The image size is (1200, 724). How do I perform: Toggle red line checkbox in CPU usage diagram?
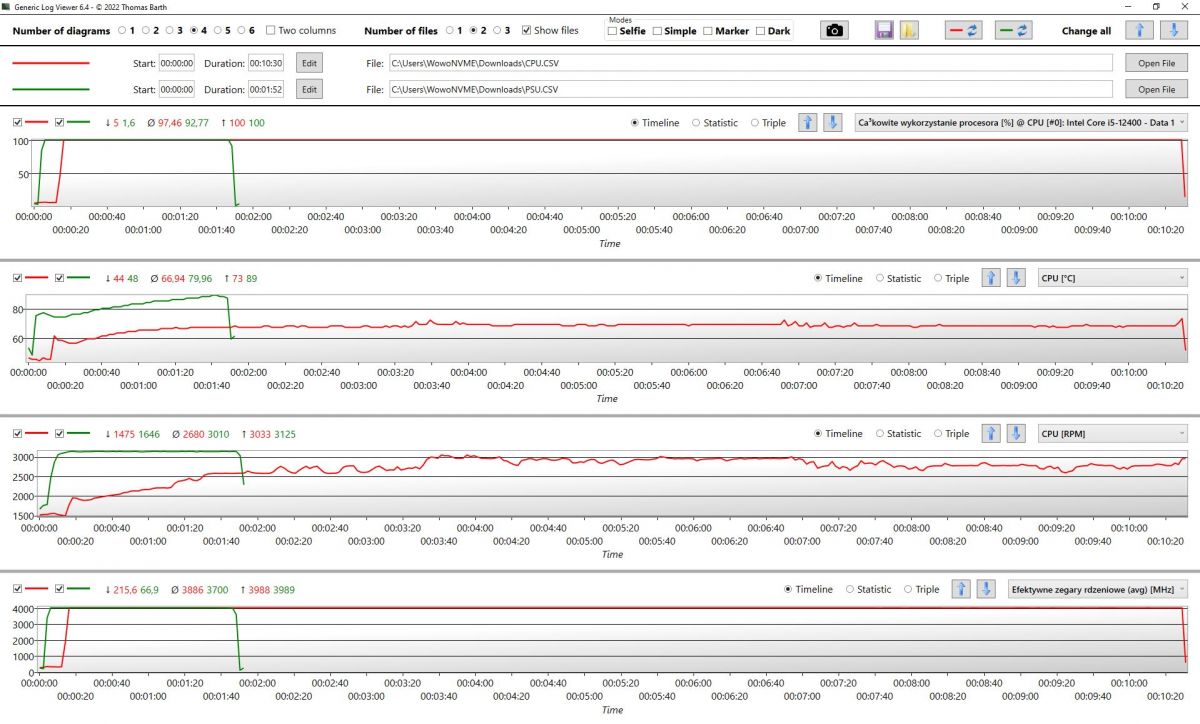pyautogui.click(x=17, y=123)
